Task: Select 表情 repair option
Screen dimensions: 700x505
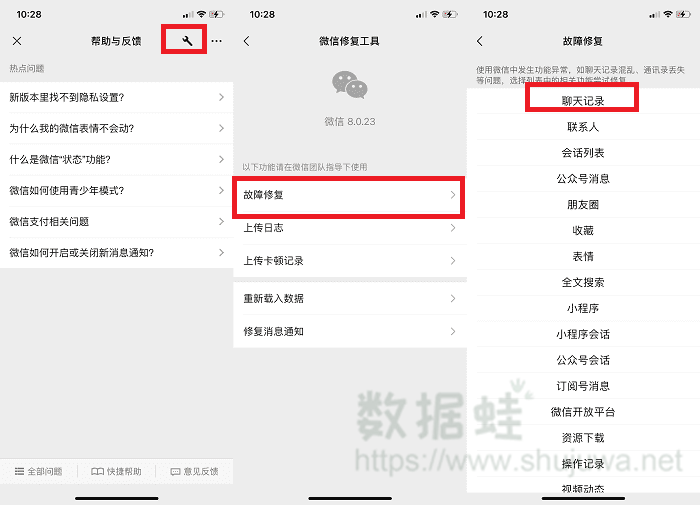Action: 583,256
